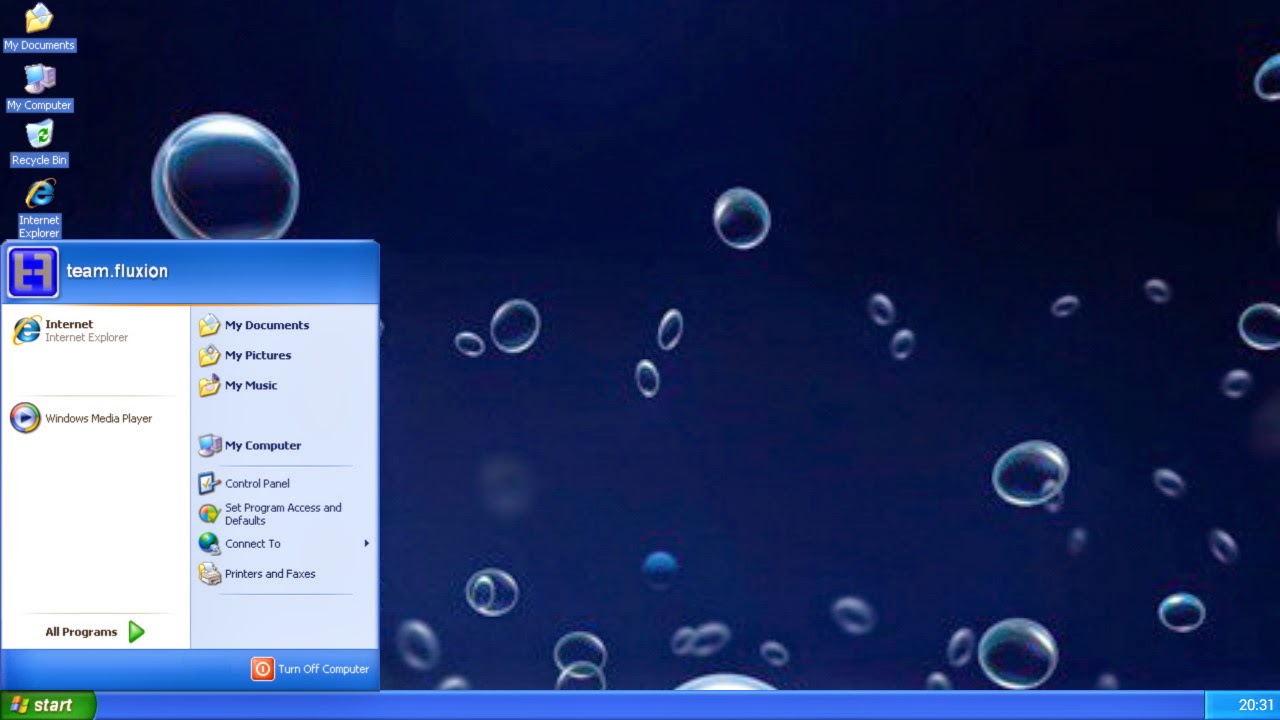
Task: Open Printers and Faxes
Action: point(270,574)
